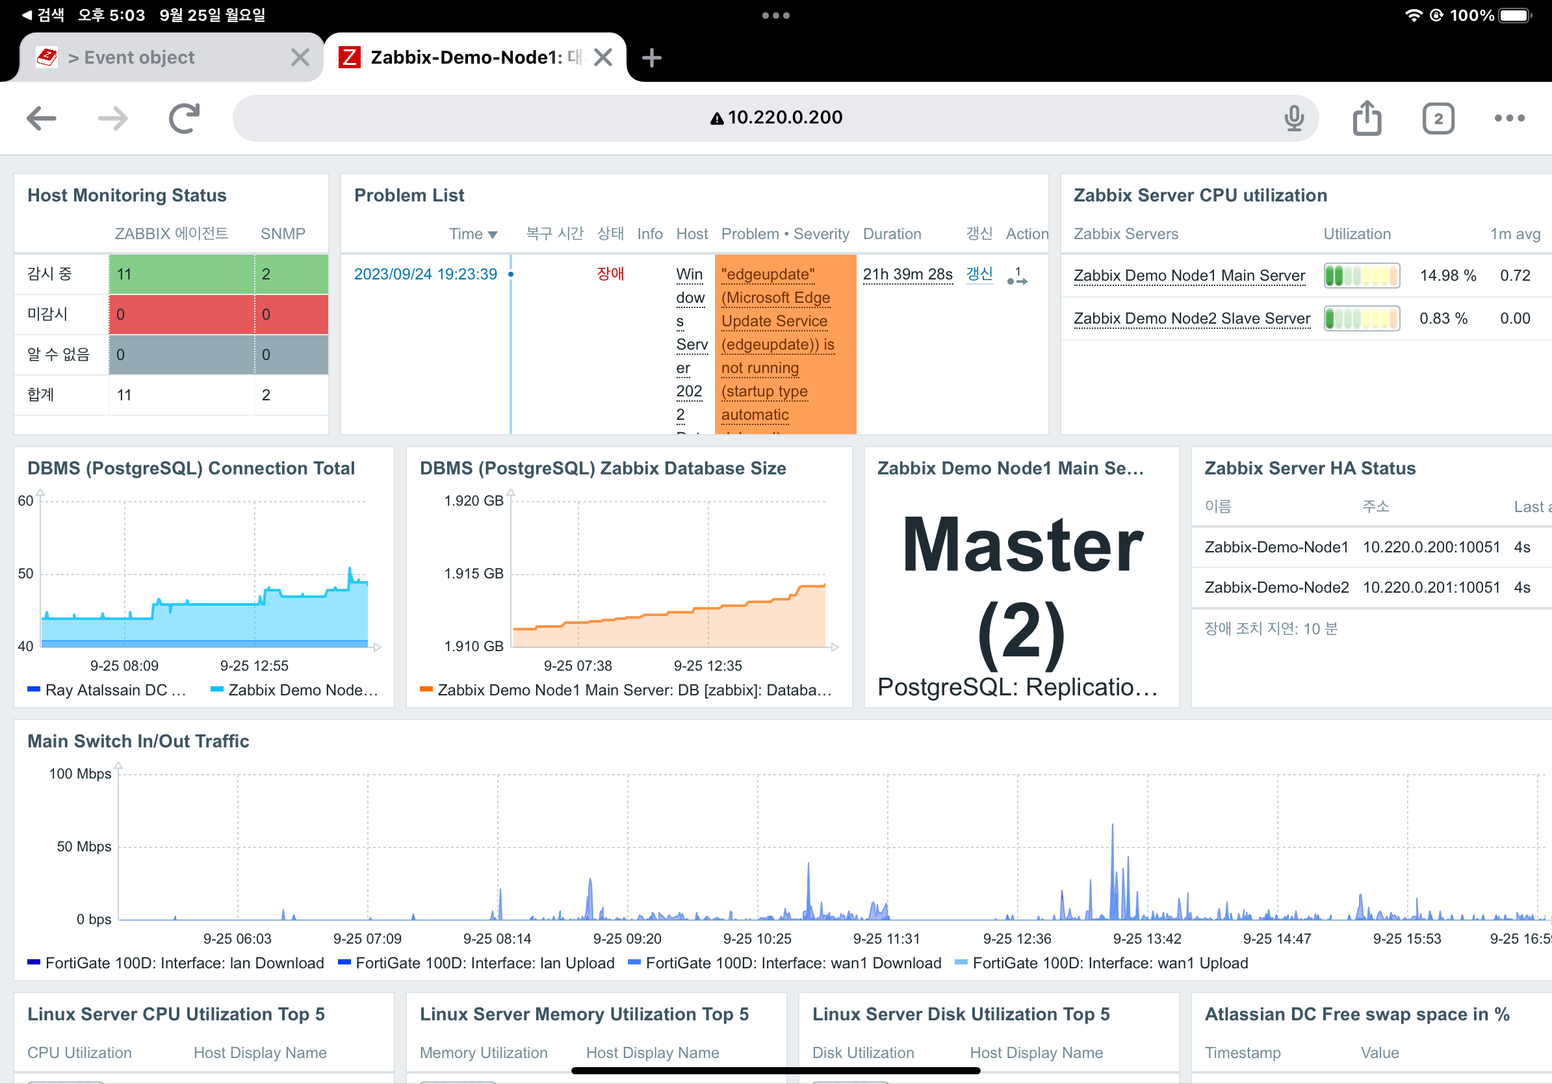The width and height of the screenshot is (1552, 1084).
Task: Click green cell showing 2 monitored SNMP hosts
Action: click(x=291, y=274)
